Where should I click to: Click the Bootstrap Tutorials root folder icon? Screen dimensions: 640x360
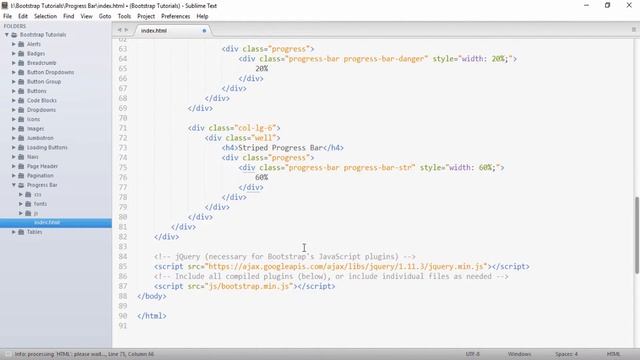click(14, 35)
